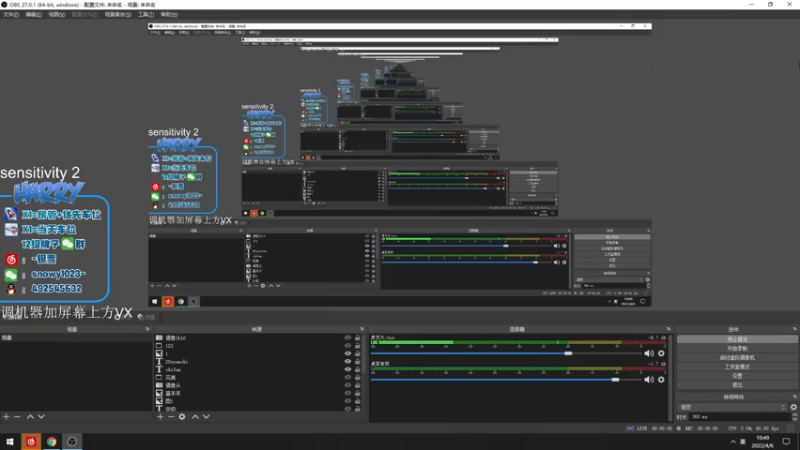Image resolution: width=800 pixels, height=450 pixels.
Task: Open the 帮助(H) menu
Action: (169, 15)
